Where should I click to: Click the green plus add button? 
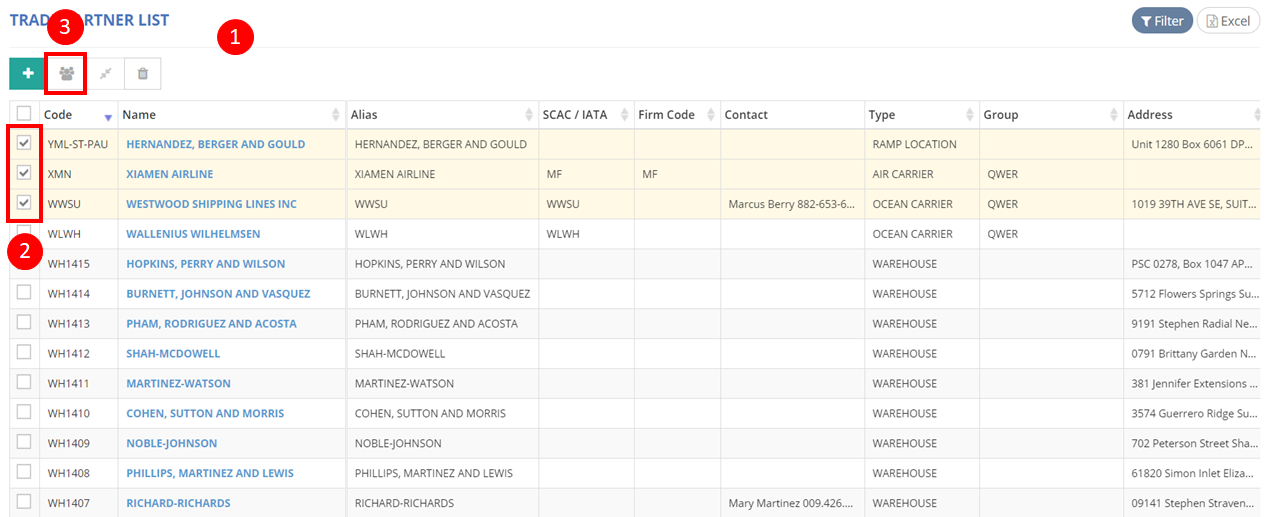[x=28, y=74]
